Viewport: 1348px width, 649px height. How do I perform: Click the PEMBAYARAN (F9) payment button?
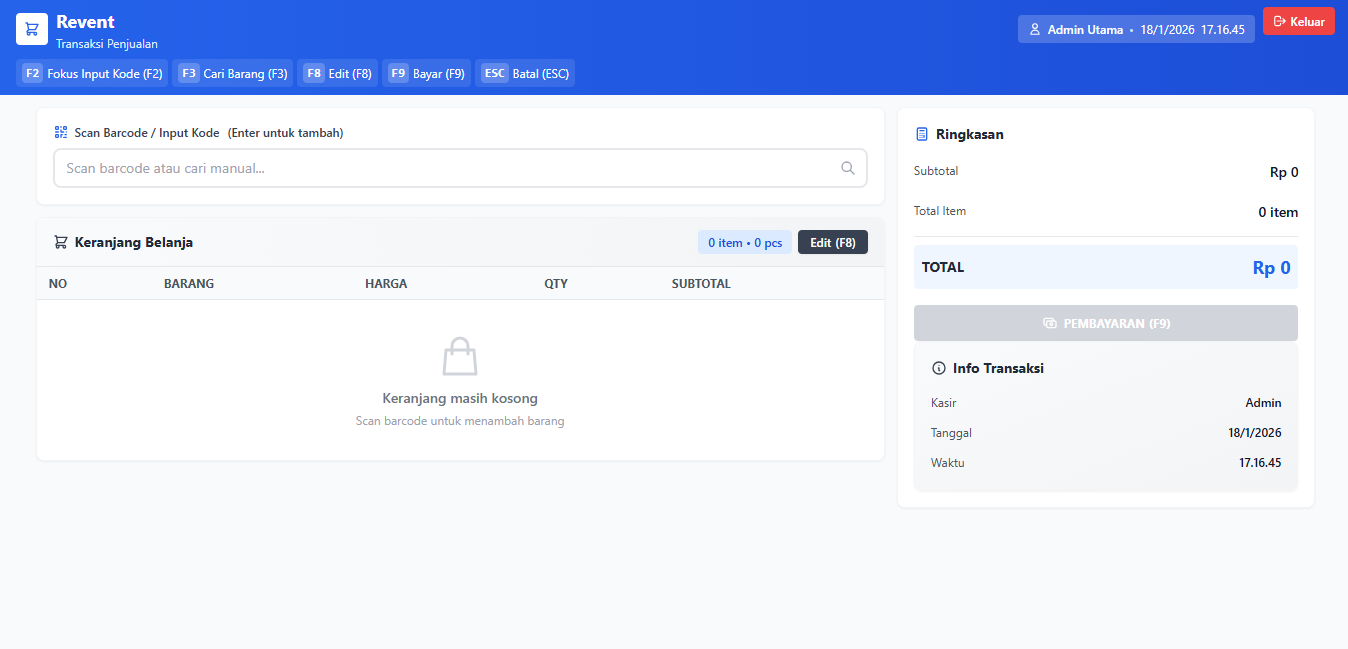click(1105, 323)
